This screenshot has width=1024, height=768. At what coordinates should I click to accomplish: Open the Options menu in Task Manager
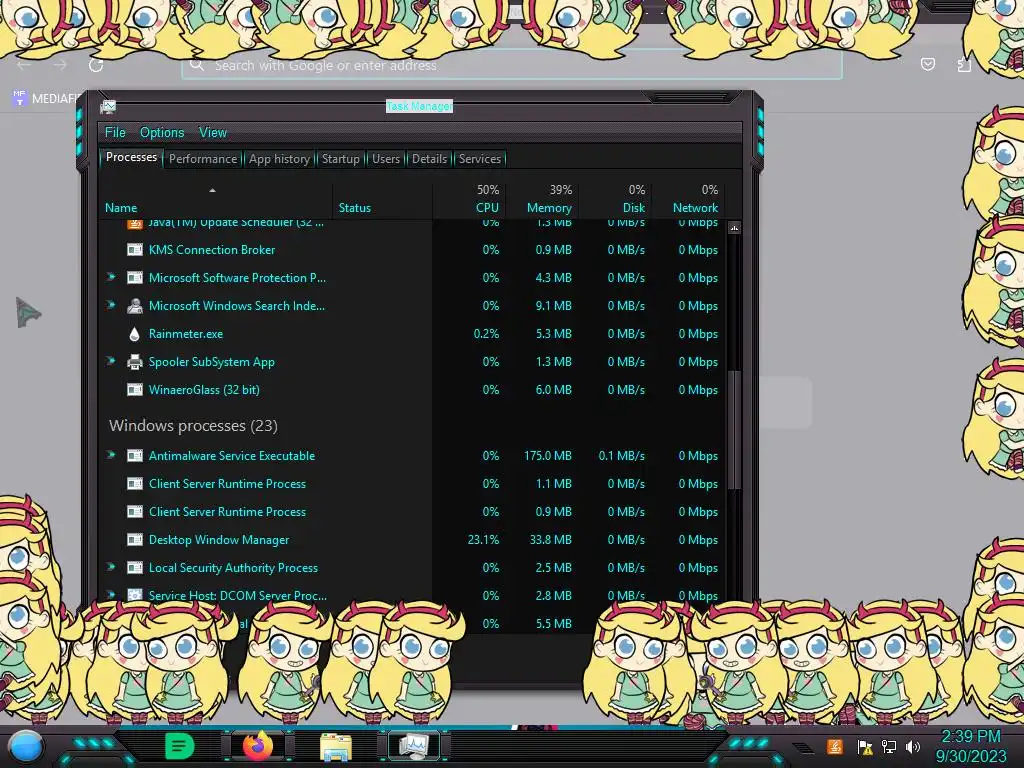tap(162, 133)
